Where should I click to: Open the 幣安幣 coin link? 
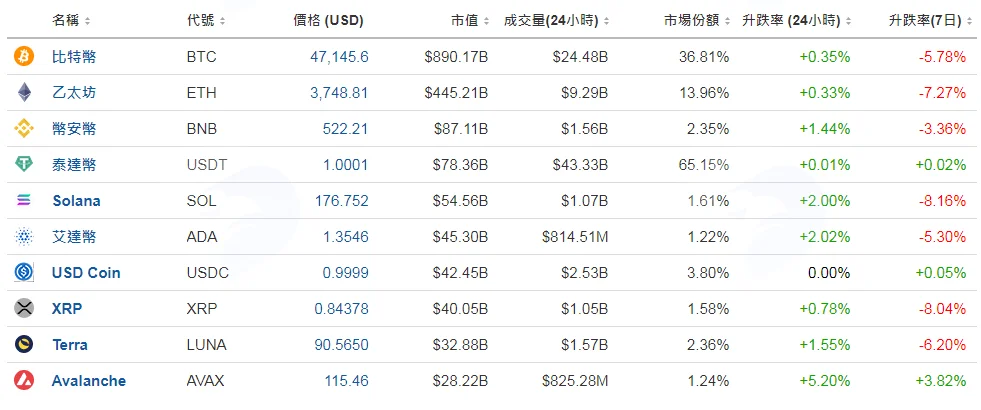pyautogui.click(x=74, y=129)
